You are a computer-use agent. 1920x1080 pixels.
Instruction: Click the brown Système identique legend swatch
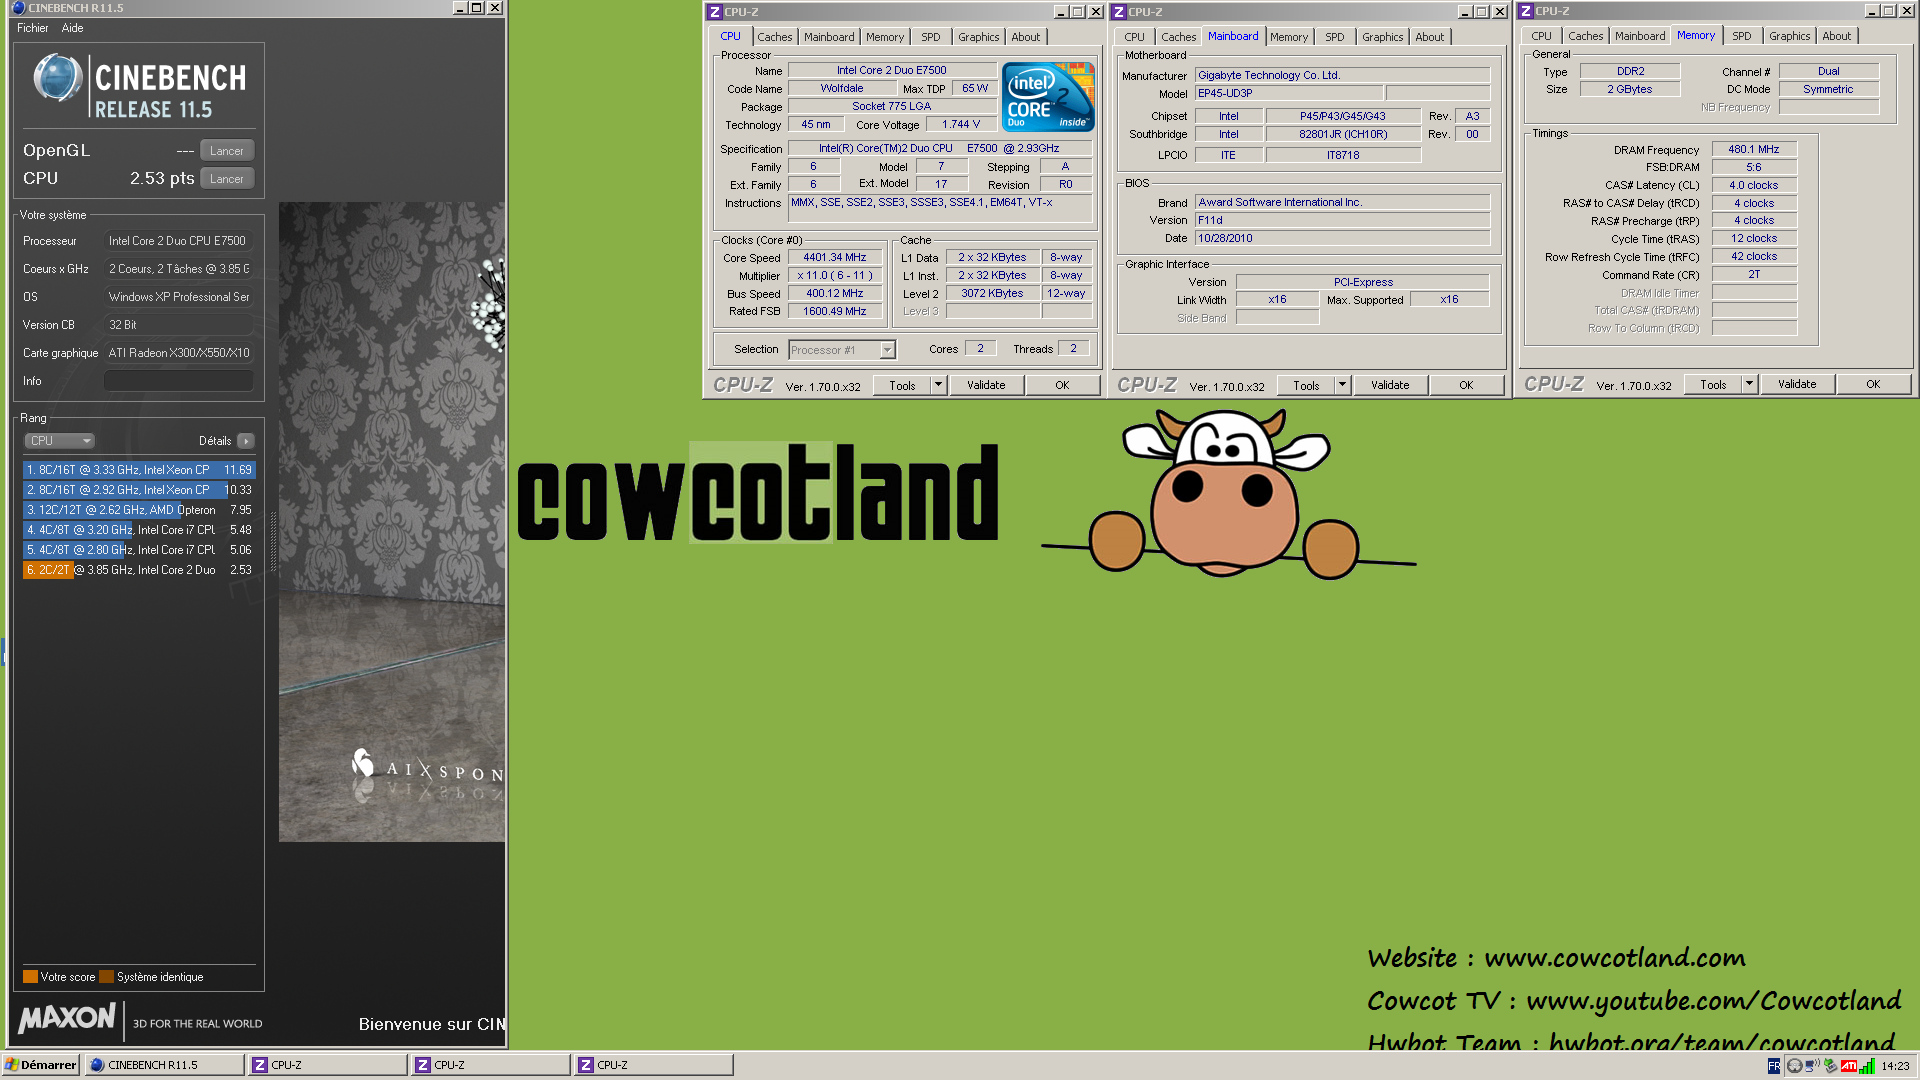pyautogui.click(x=106, y=977)
